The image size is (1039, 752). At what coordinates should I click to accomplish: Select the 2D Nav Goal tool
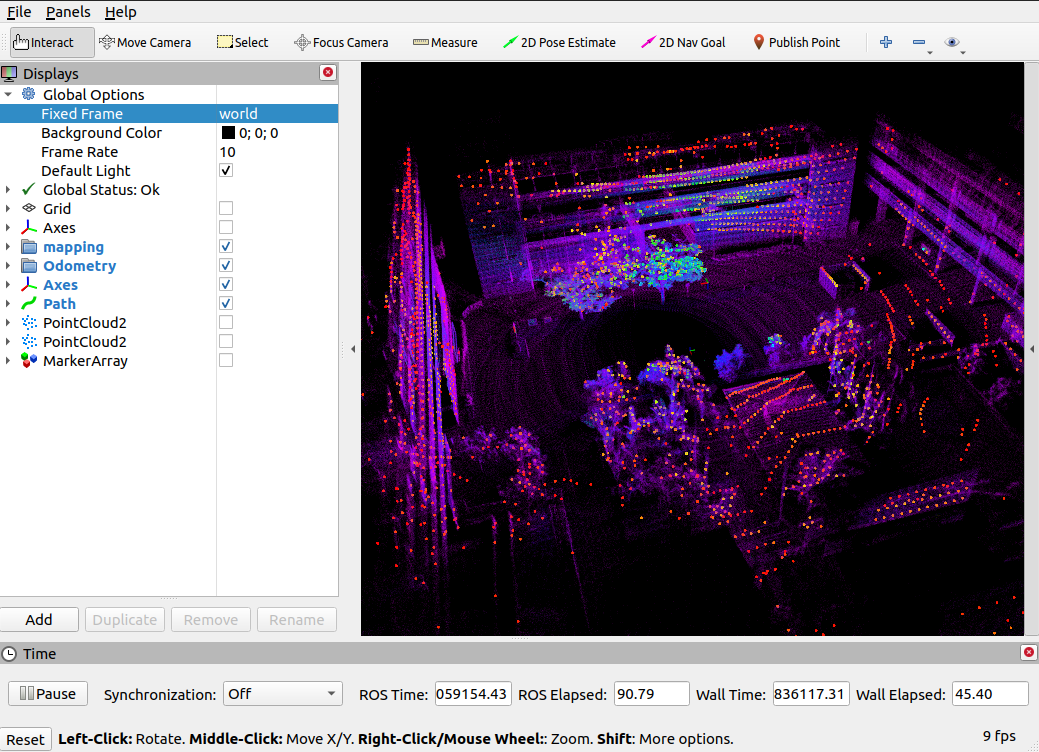click(683, 42)
